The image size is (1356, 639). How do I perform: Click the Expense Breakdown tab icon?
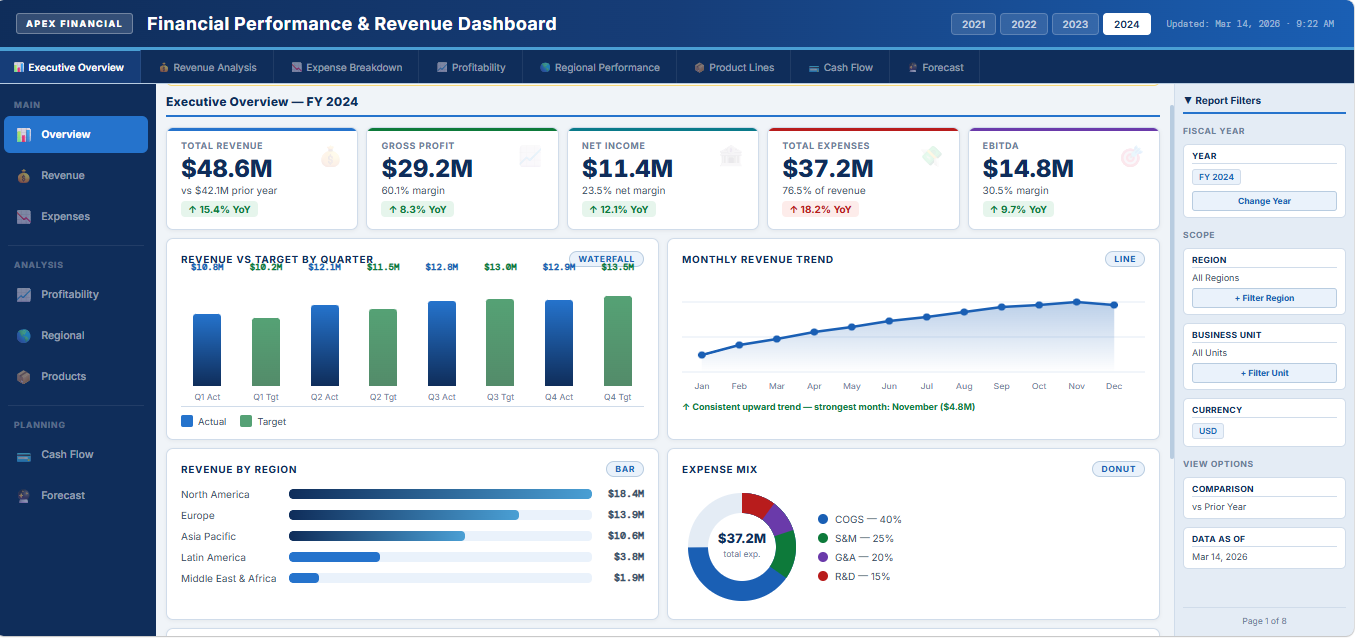pyautogui.click(x=297, y=68)
